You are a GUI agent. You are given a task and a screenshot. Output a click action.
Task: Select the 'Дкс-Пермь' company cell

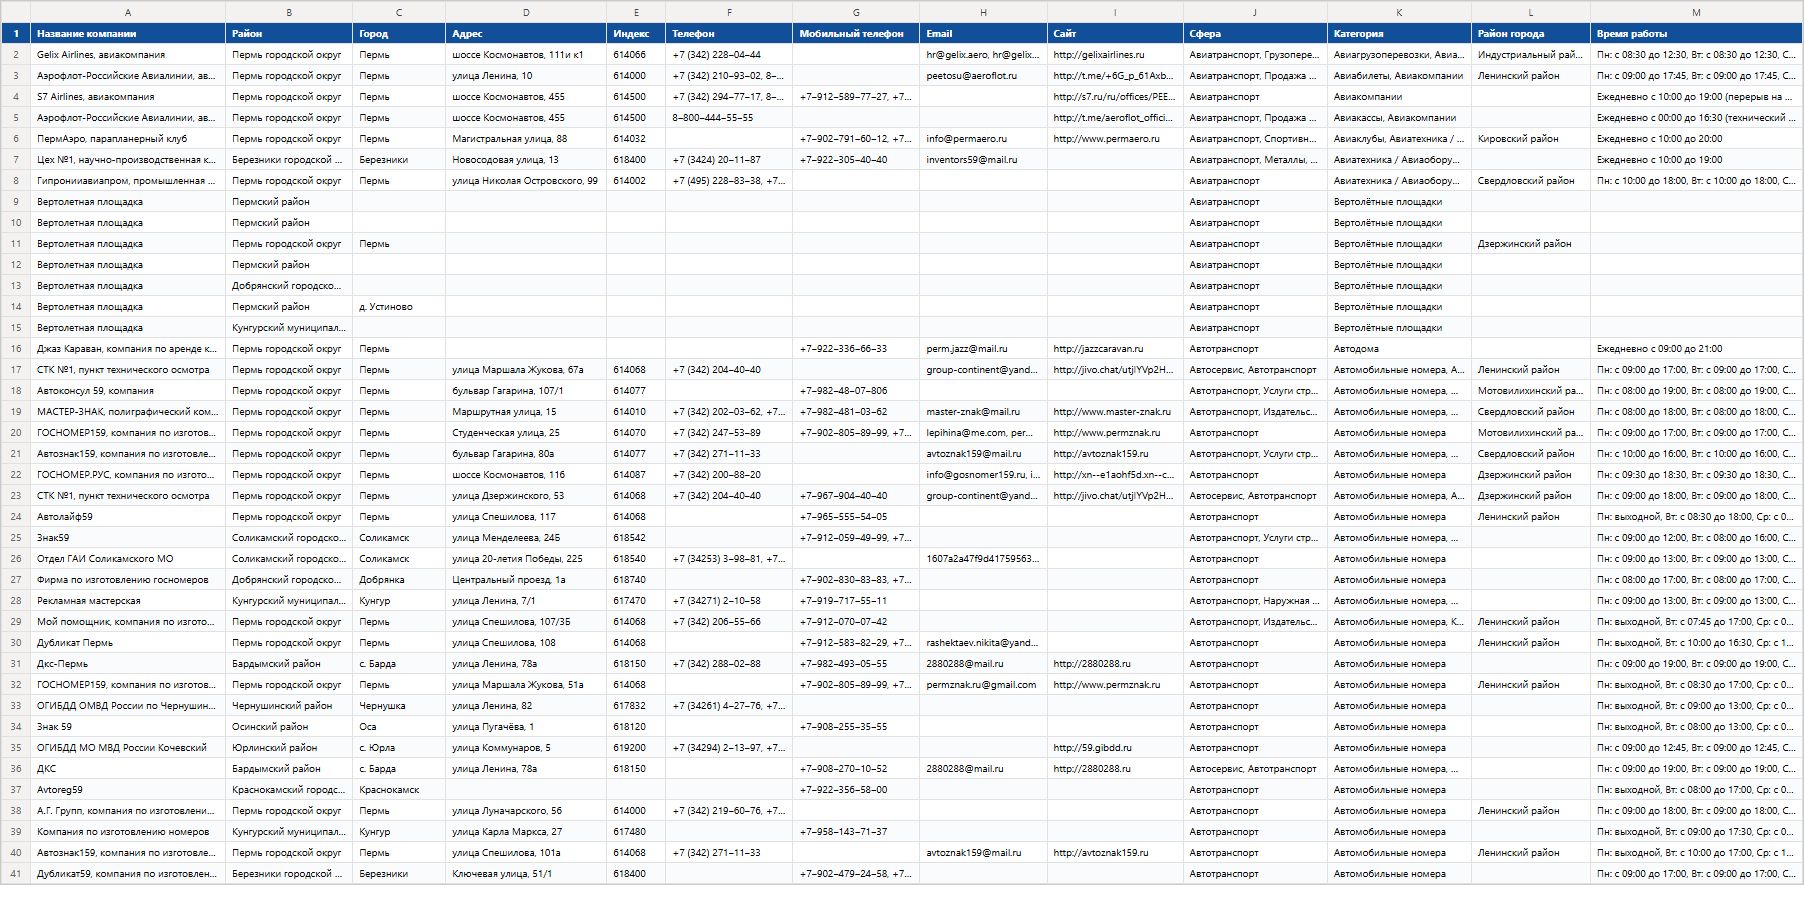click(x=128, y=664)
